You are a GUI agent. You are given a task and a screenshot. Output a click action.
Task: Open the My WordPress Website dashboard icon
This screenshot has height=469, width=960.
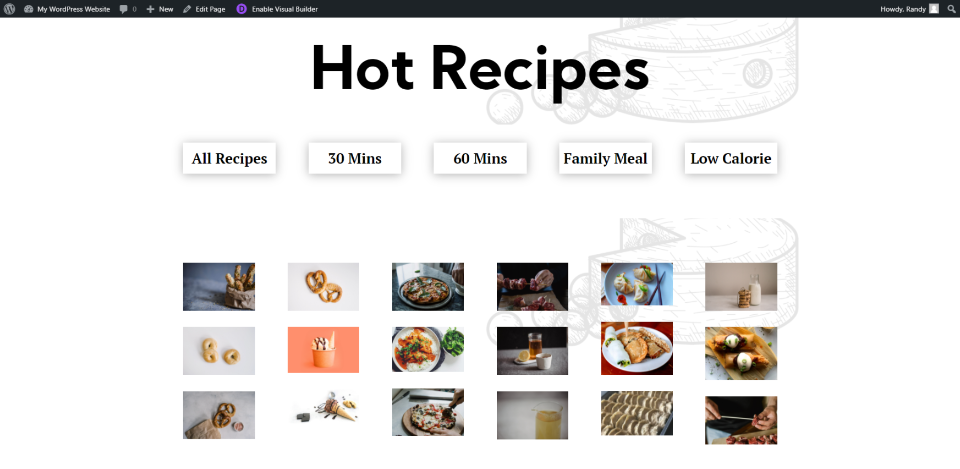click(28, 9)
